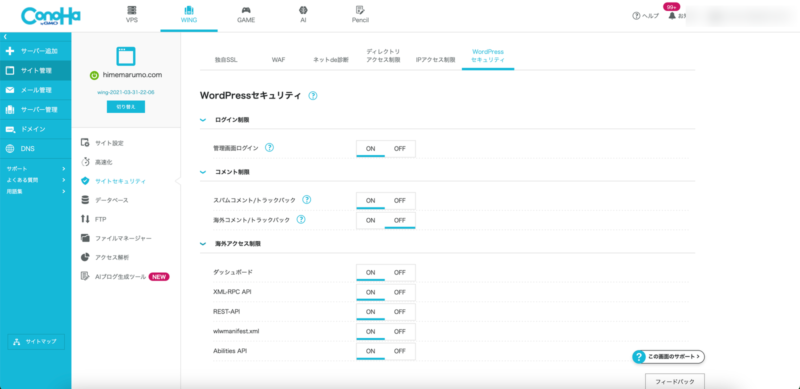Open the GAME service tab
Viewport: 800px width, 389px height.
click(246, 15)
